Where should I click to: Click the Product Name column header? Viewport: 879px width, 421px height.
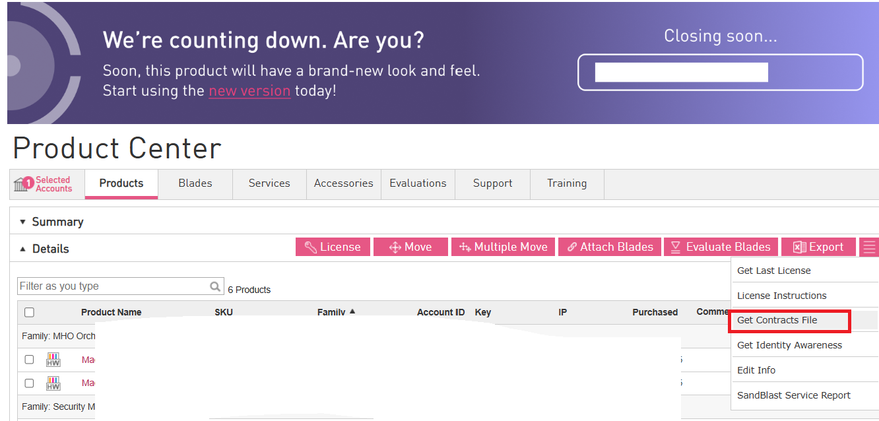[111, 312]
